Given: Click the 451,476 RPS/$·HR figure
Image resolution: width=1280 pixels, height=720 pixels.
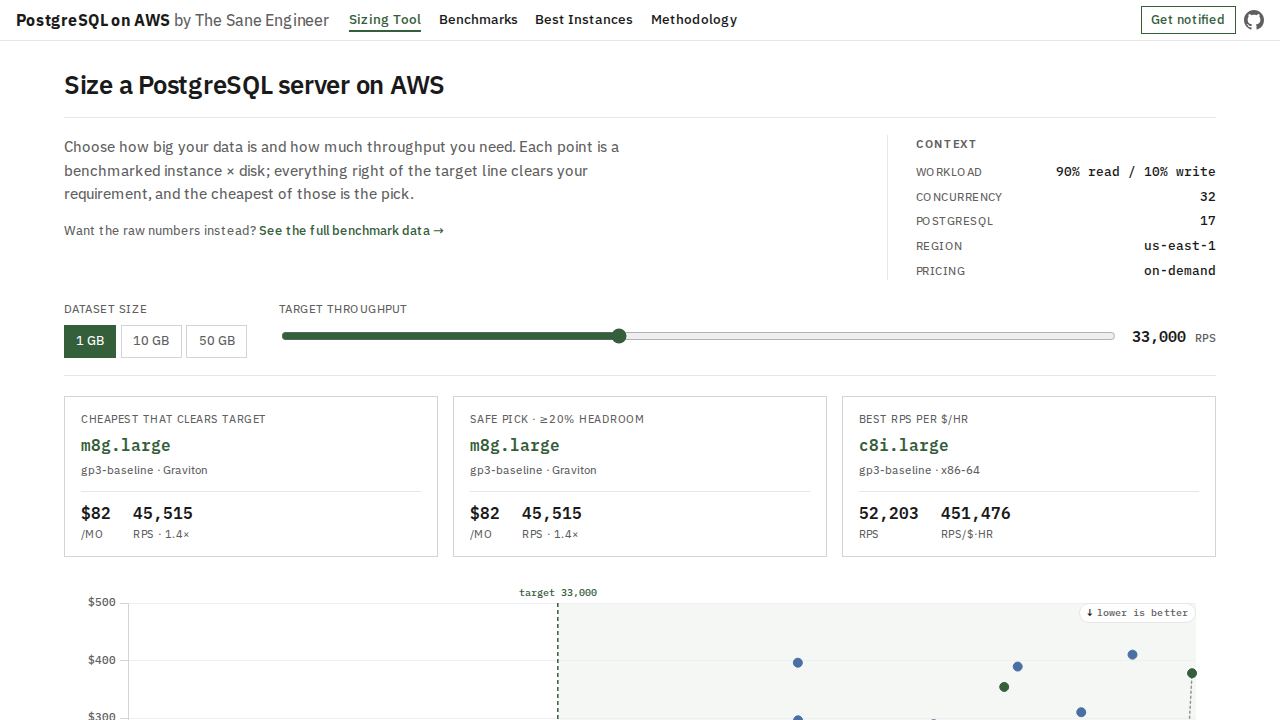Looking at the screenshot, I should click(x=976, y=513).
